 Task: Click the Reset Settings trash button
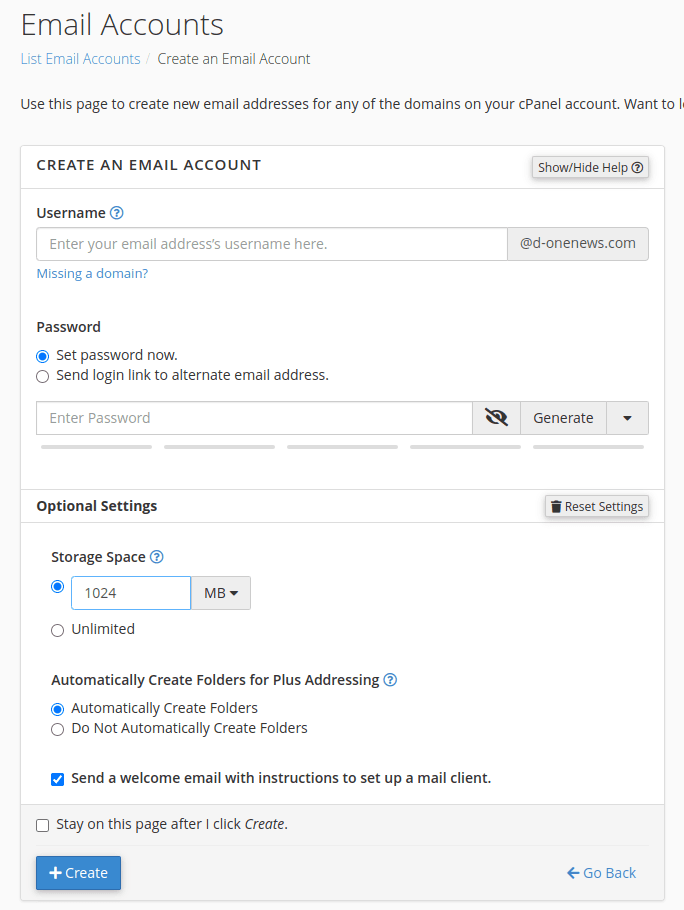point(596,506)
